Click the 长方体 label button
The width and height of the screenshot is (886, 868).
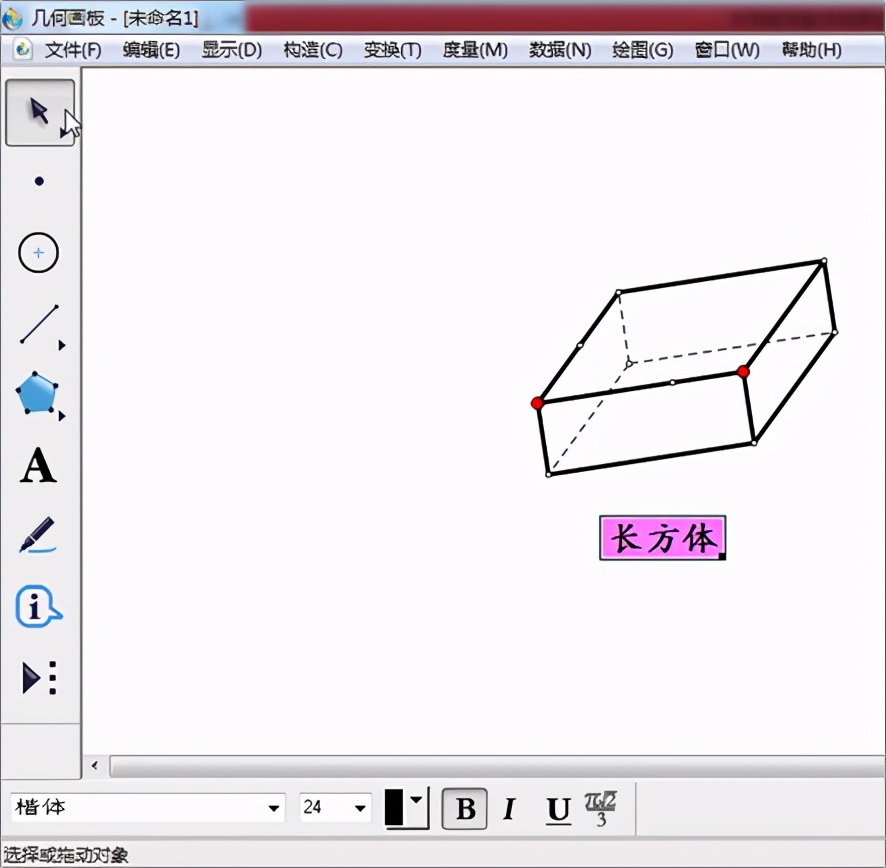662,539
